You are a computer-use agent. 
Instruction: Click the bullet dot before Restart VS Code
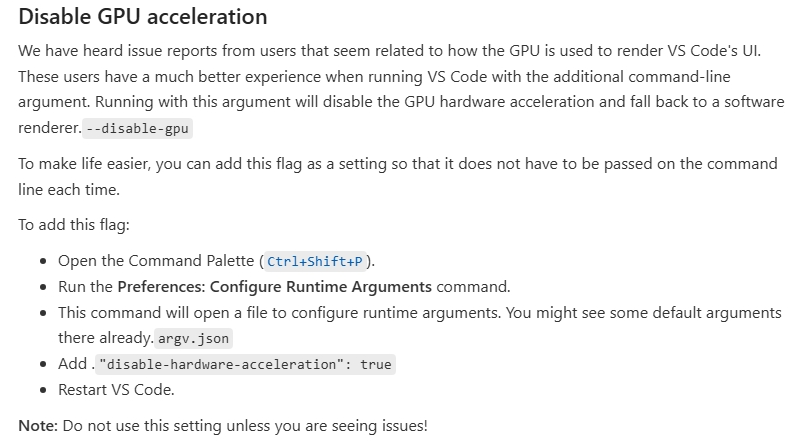click(x=44, y=390)
